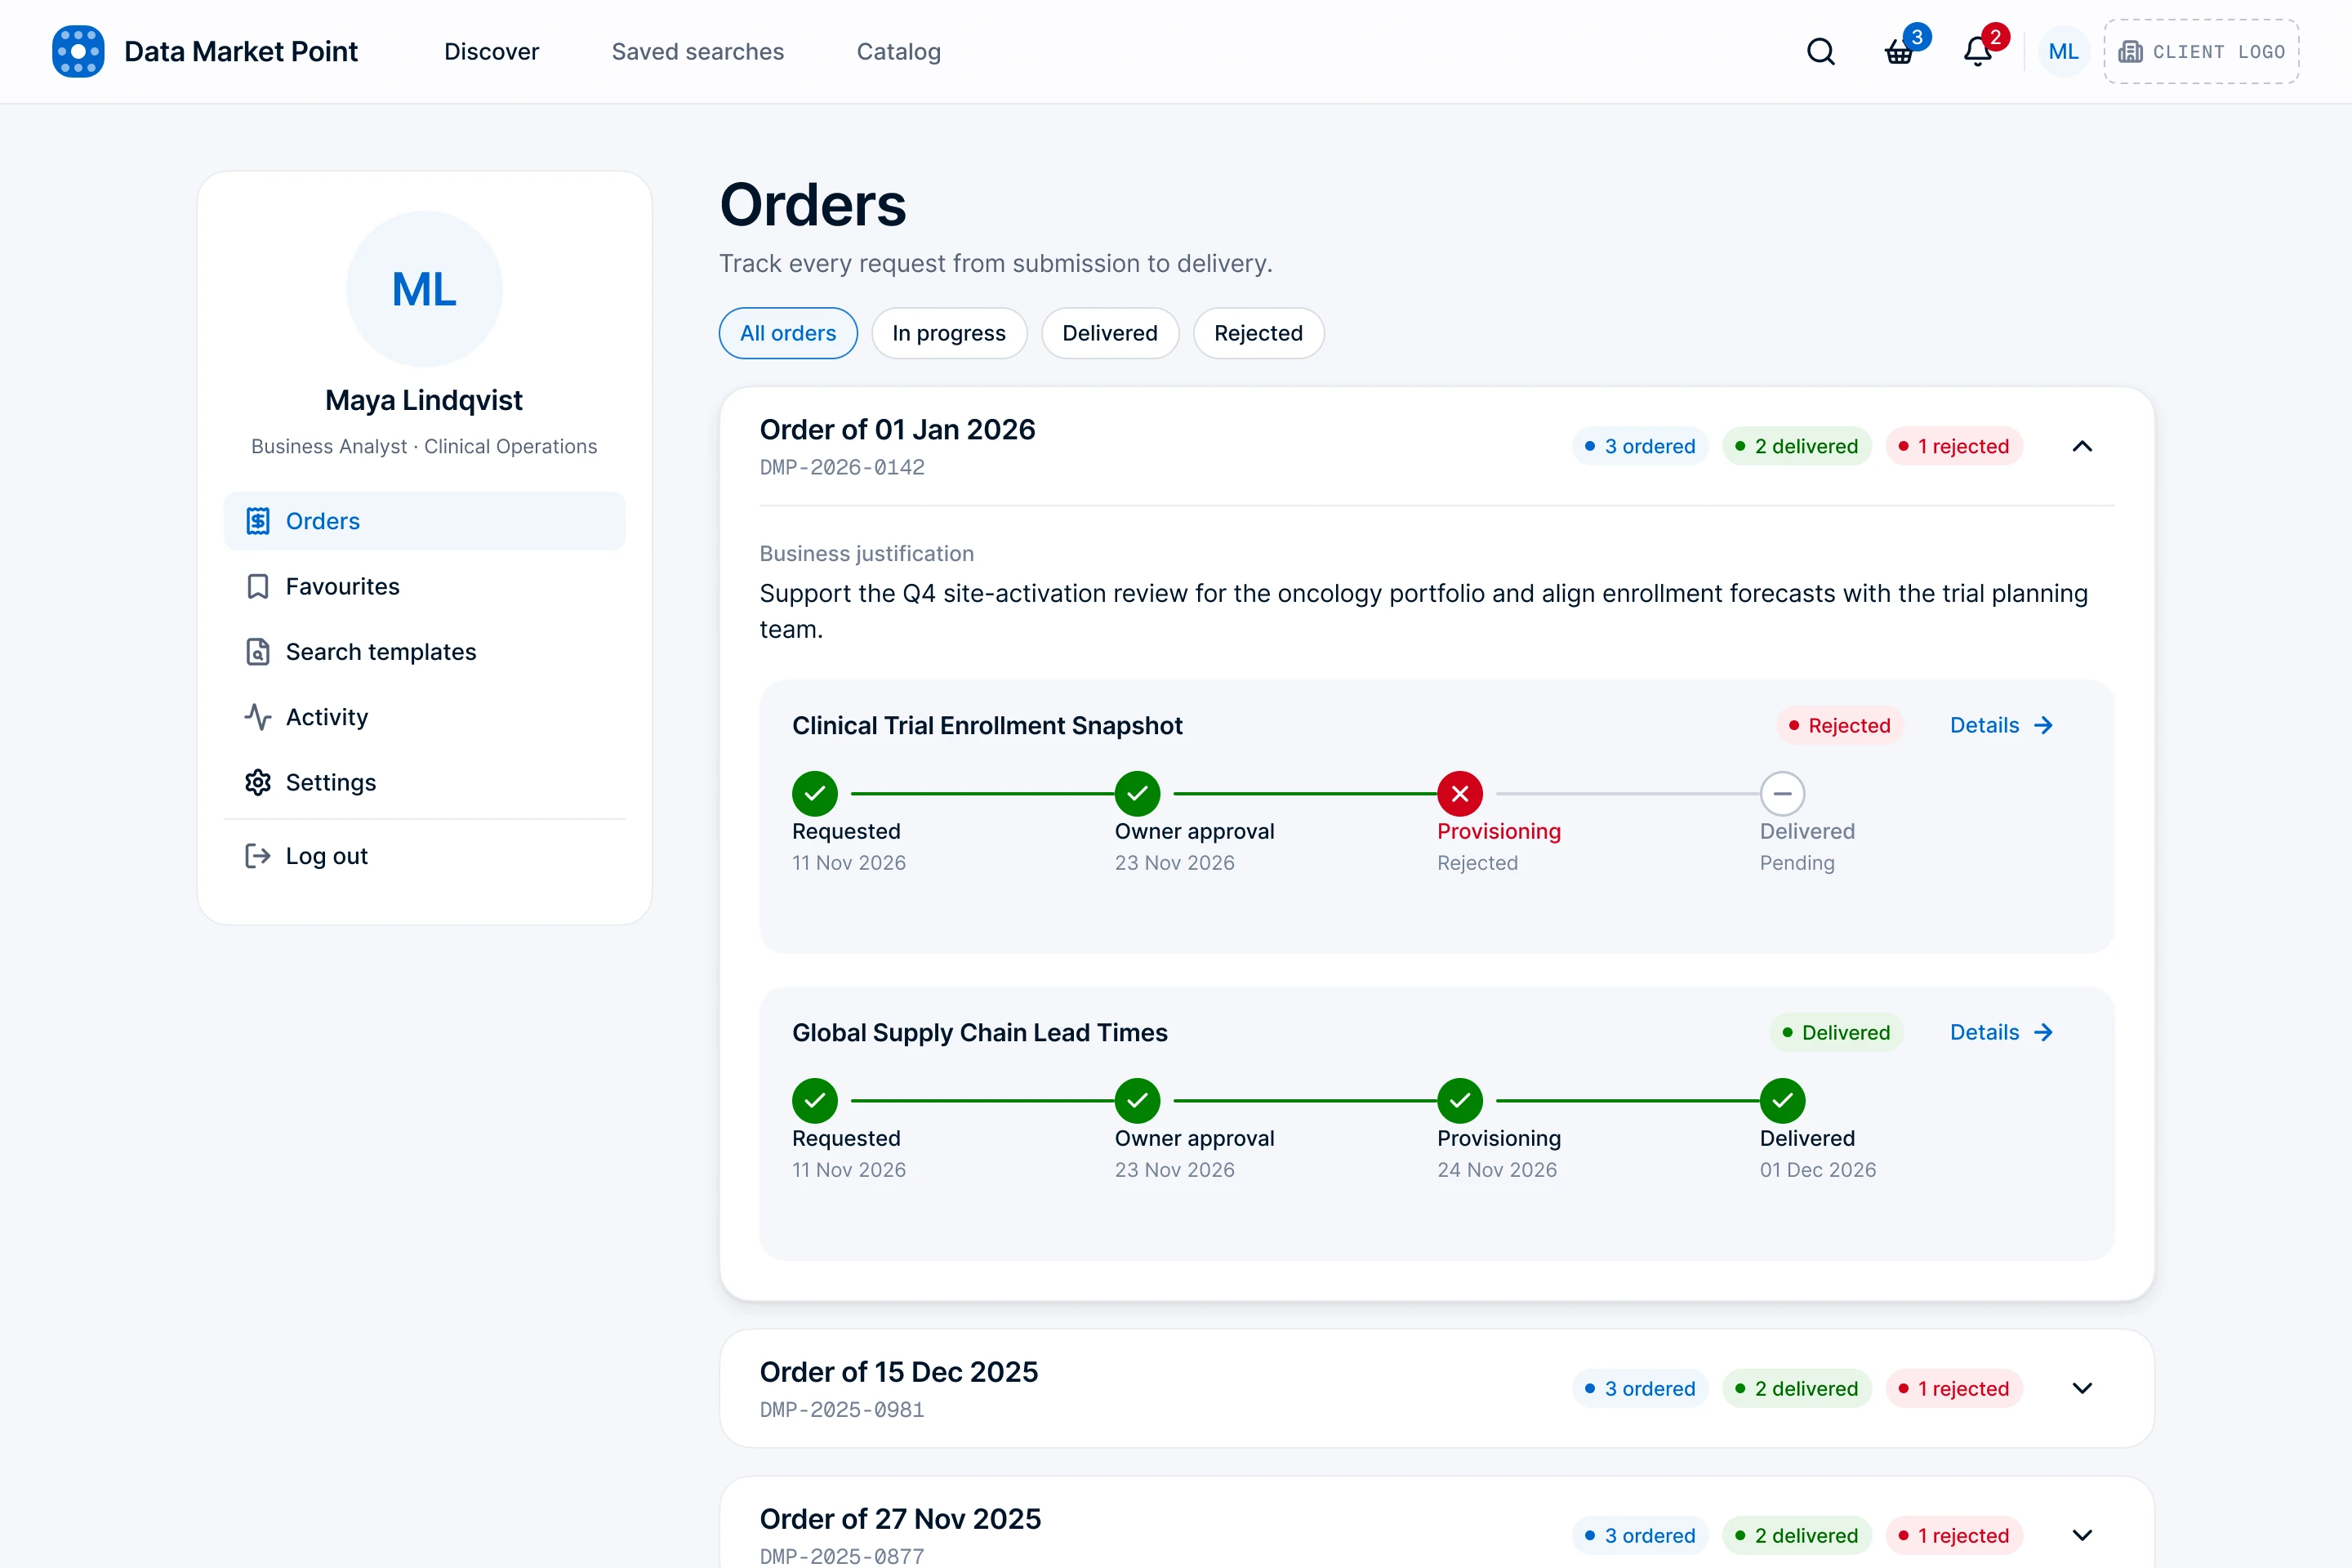2352x1568 pixels.
Task: Click the ML avatar in the header
Action: pos(2063,51)
